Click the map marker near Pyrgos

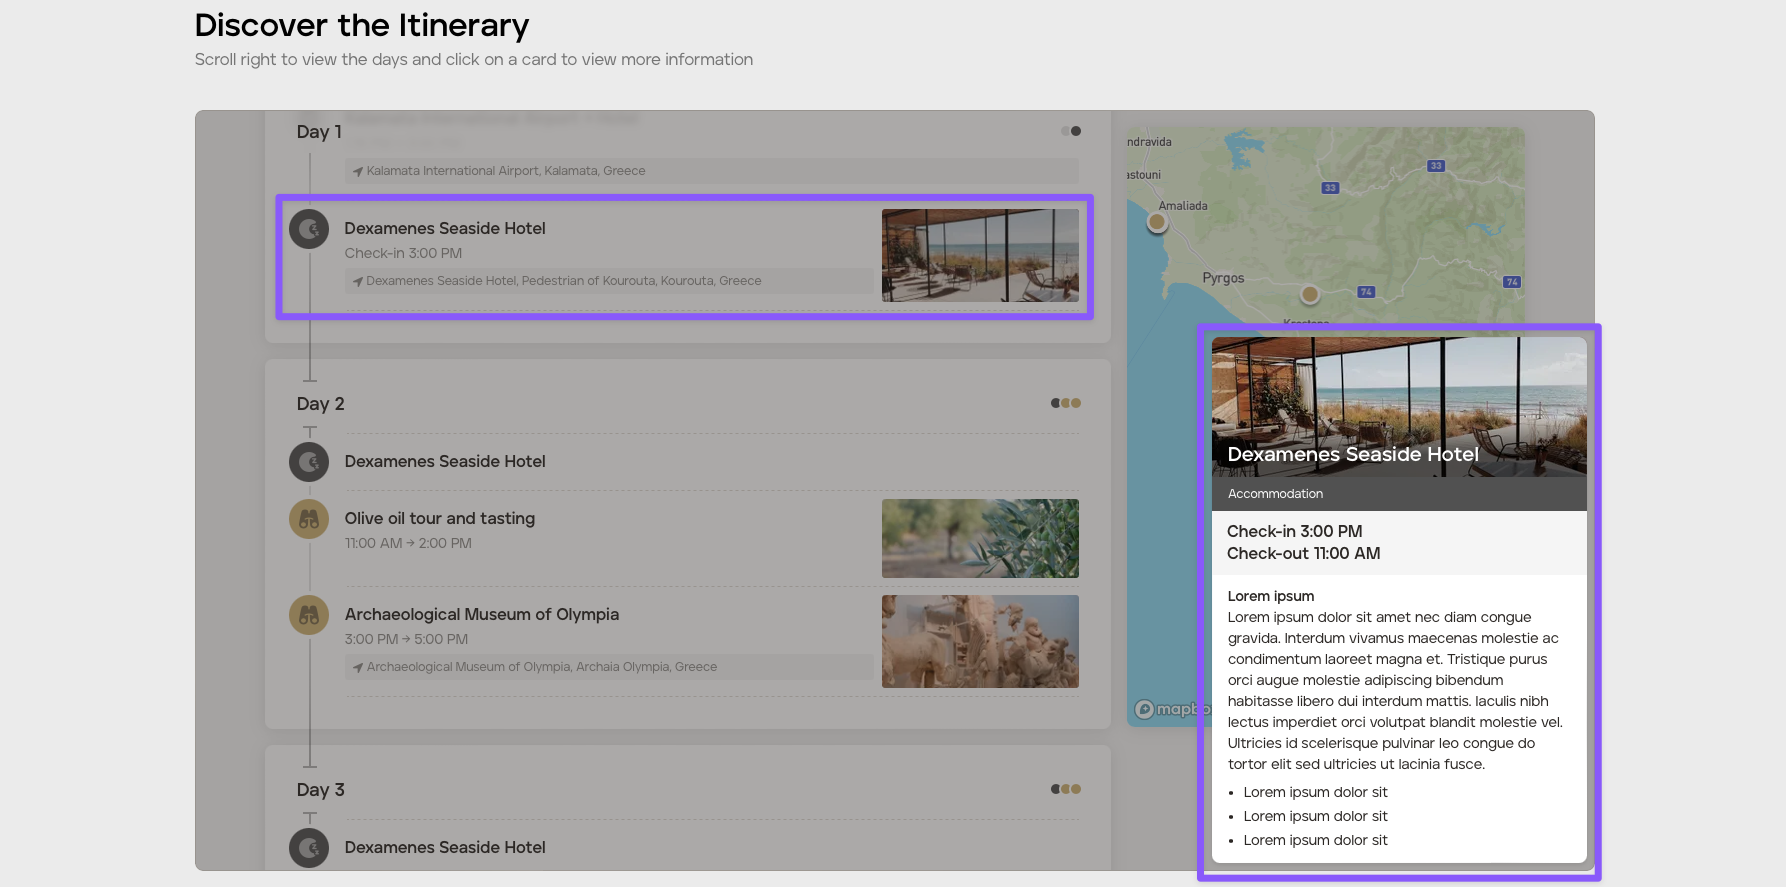pyautogui.click(x=1310, y=294)
